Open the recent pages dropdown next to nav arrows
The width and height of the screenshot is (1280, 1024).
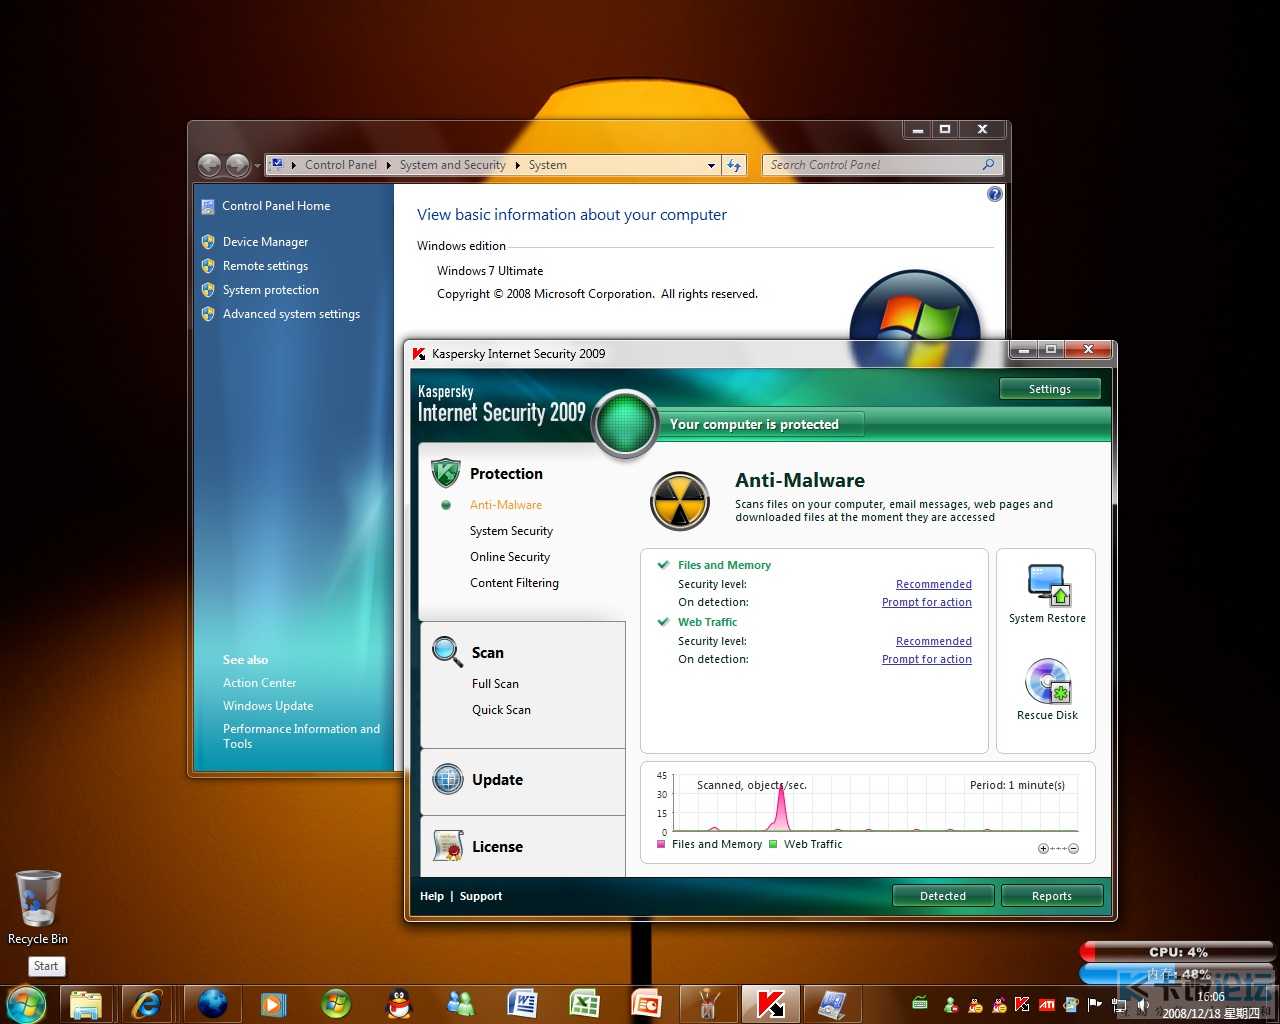point(257,165)
